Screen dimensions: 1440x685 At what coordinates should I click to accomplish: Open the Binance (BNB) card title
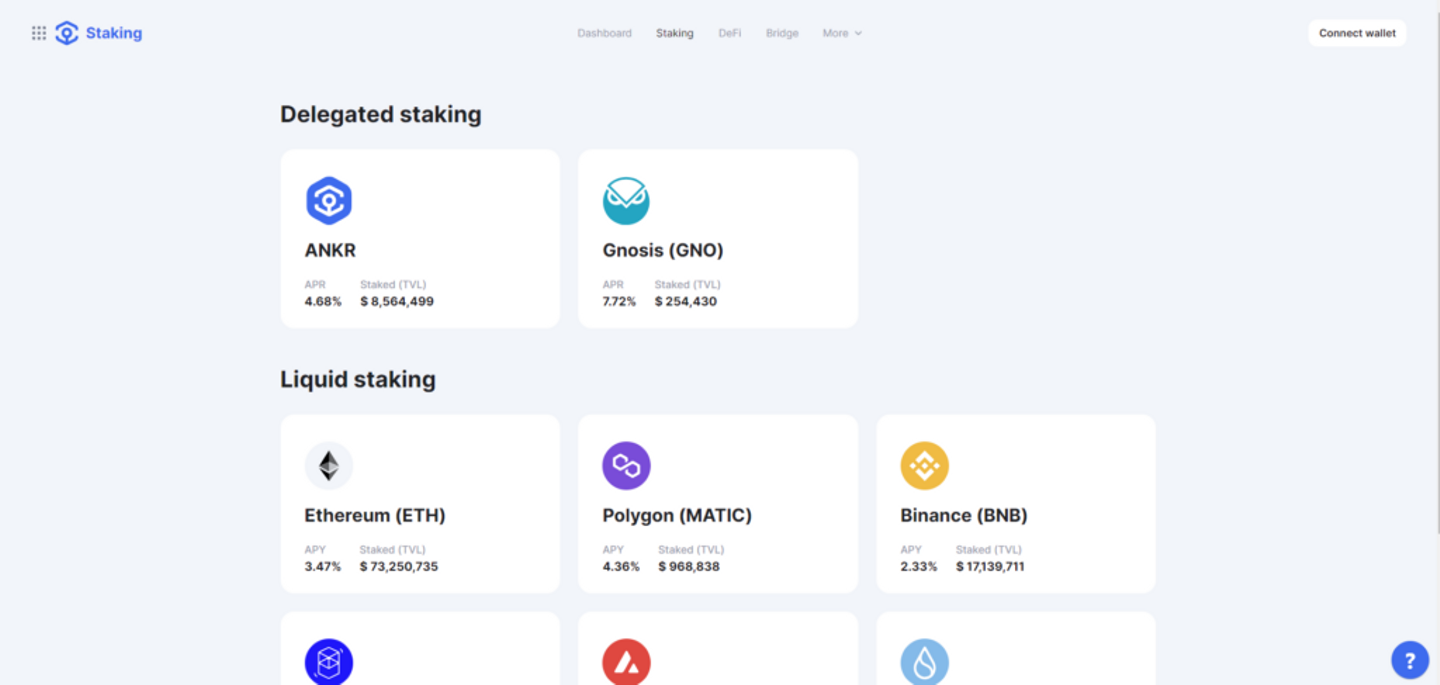coord(964,515)
